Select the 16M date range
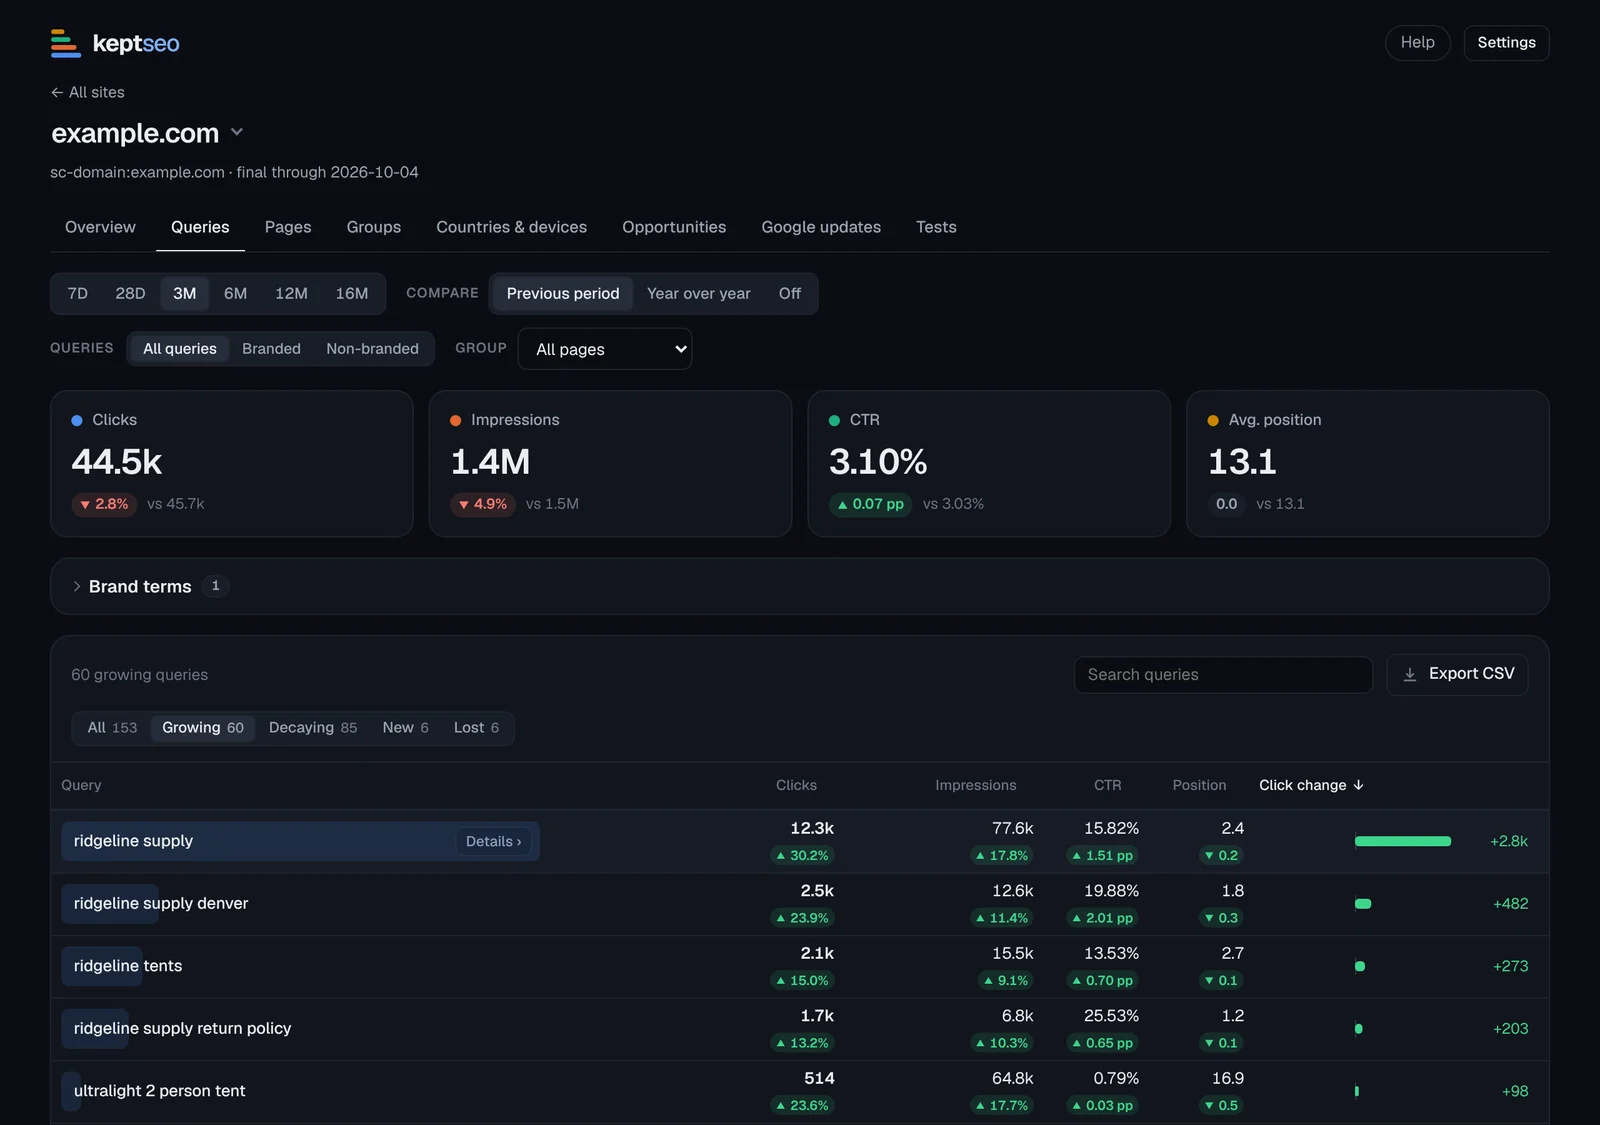Screen dimensions: 1600x1125 352,294
